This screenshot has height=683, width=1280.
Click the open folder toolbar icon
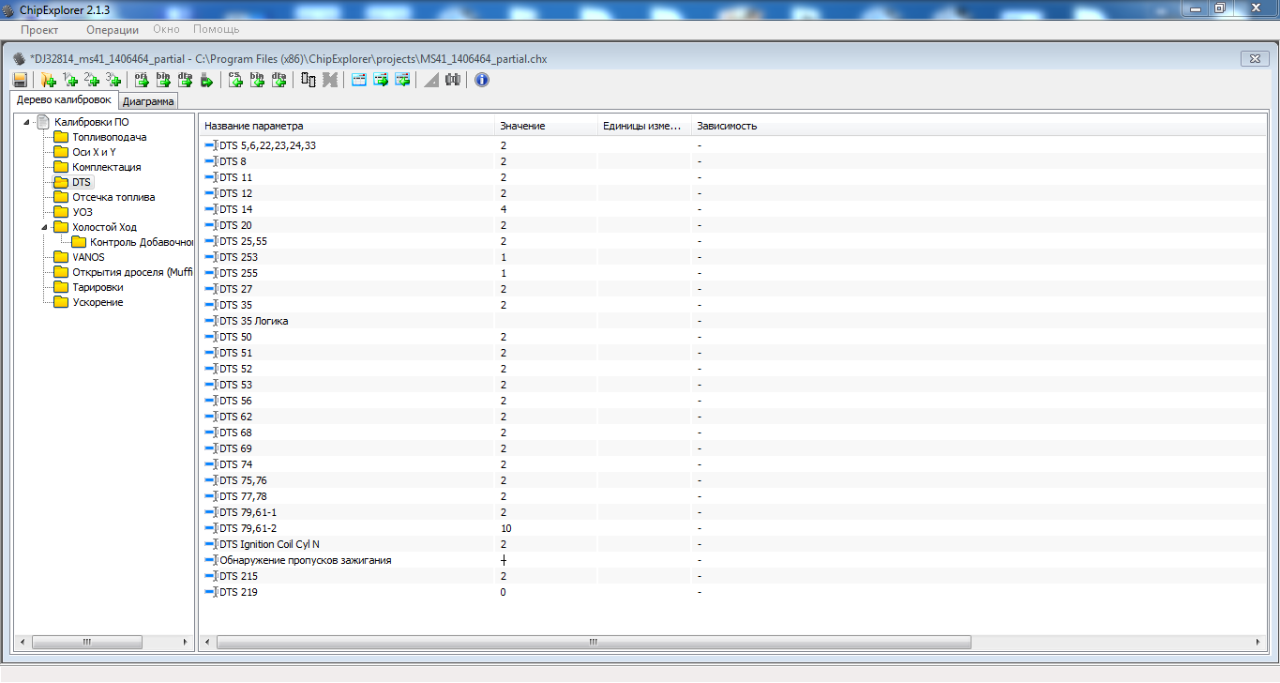tap(47, 80)
